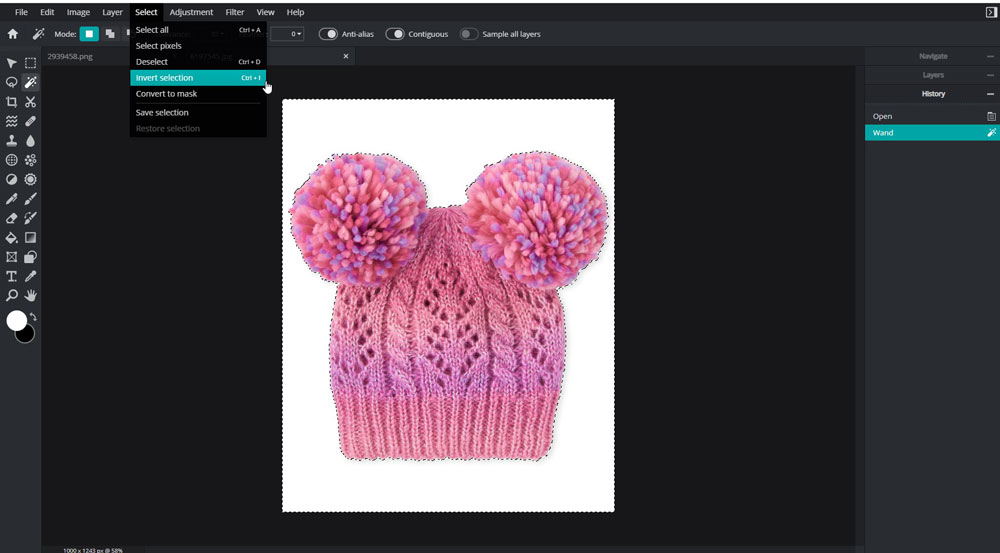1000x553 pixels.
Task: Choose Deselect from the menu
Action: click(x=198, y=62)
